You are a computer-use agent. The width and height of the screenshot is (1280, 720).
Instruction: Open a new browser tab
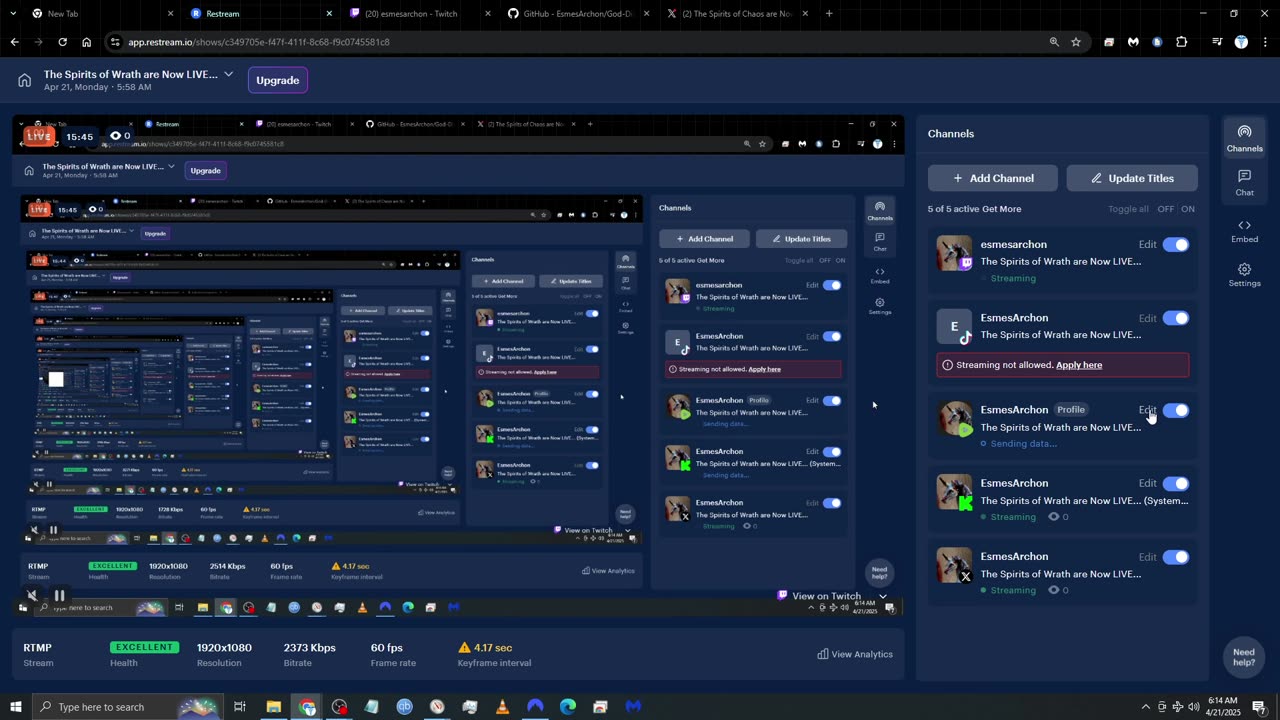coord(829,14)
